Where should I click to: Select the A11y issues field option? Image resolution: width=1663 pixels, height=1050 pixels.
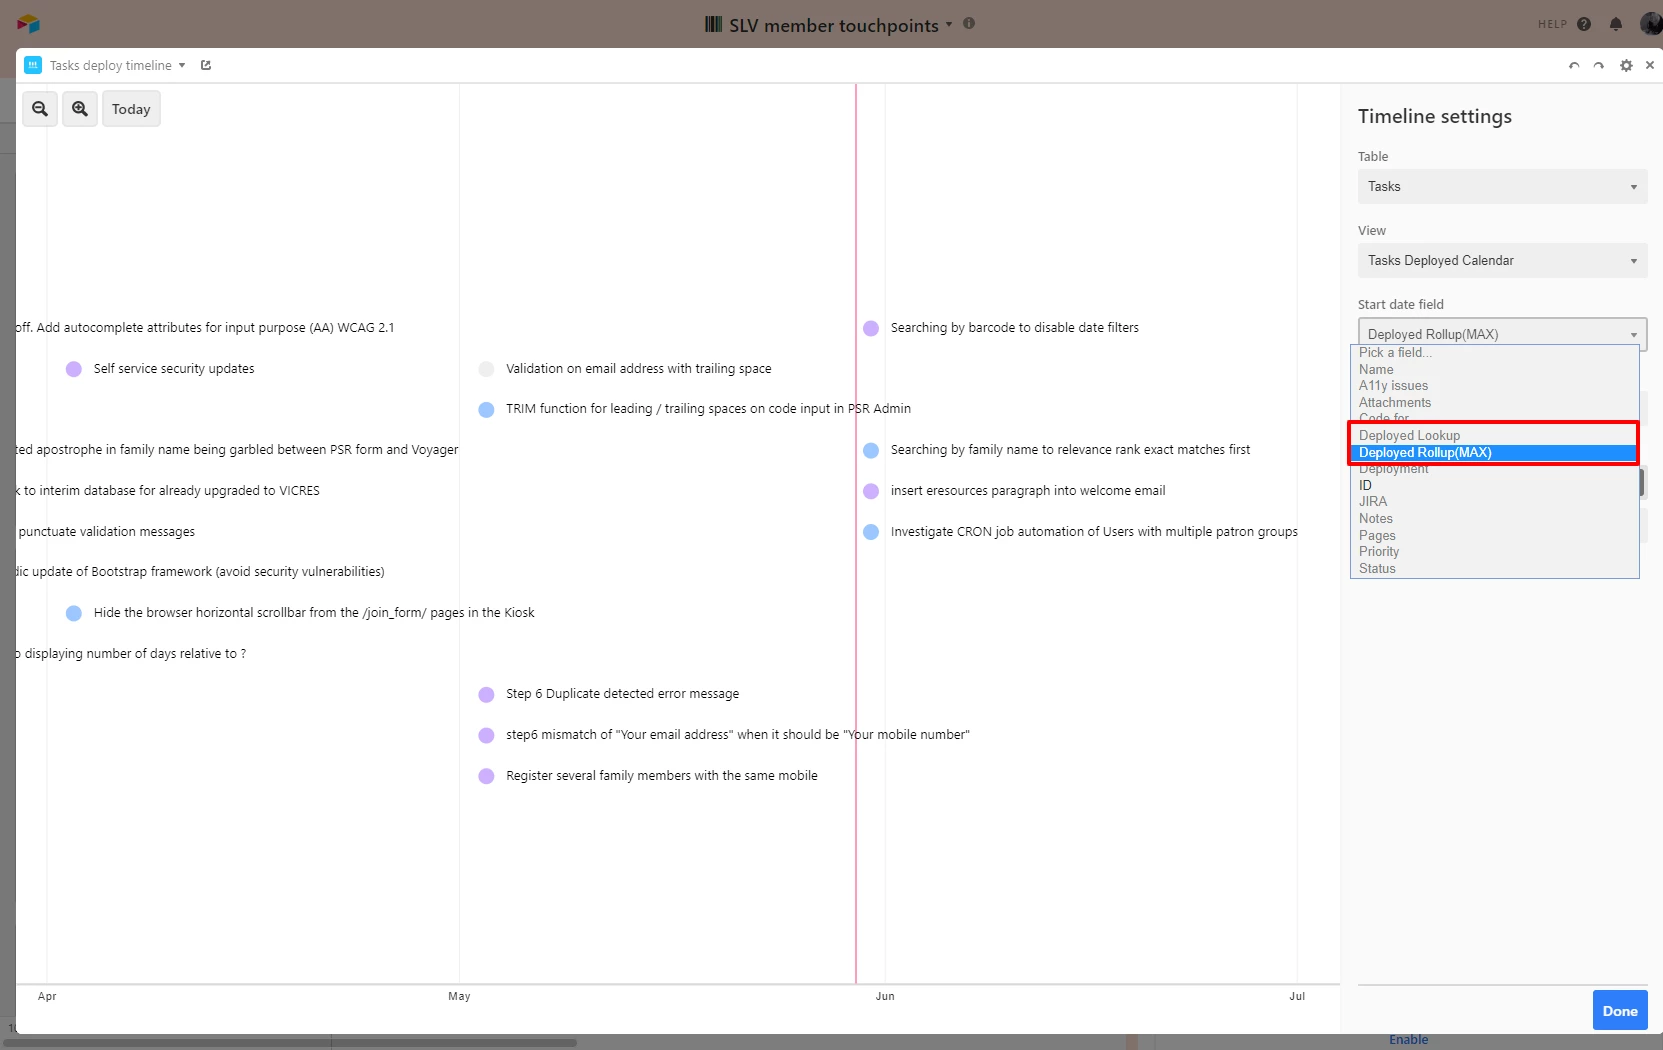(x=1494, y=386)
